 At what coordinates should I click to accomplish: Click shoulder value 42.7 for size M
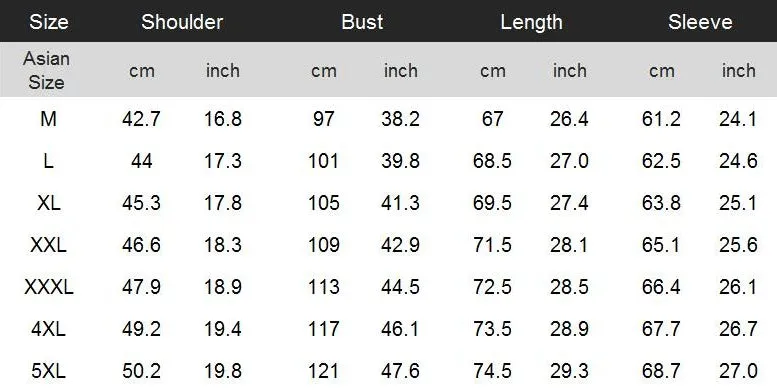[141, 119]
